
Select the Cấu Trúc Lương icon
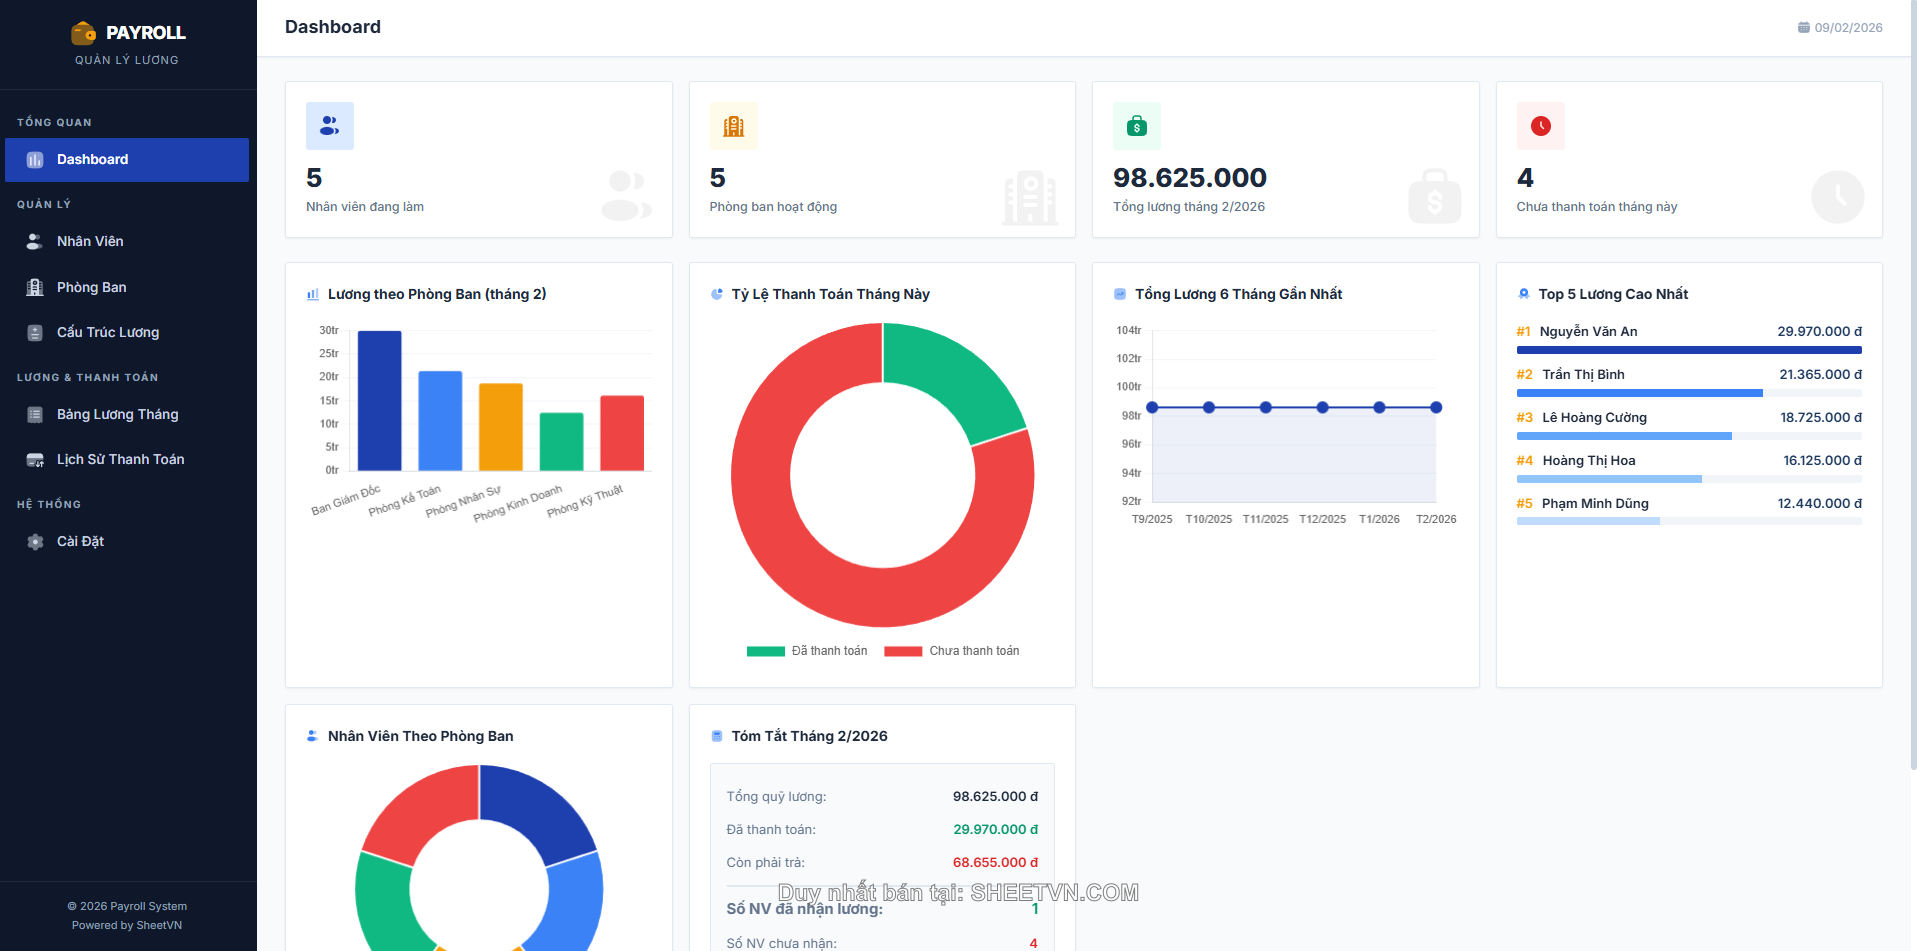tap(34, 332)
